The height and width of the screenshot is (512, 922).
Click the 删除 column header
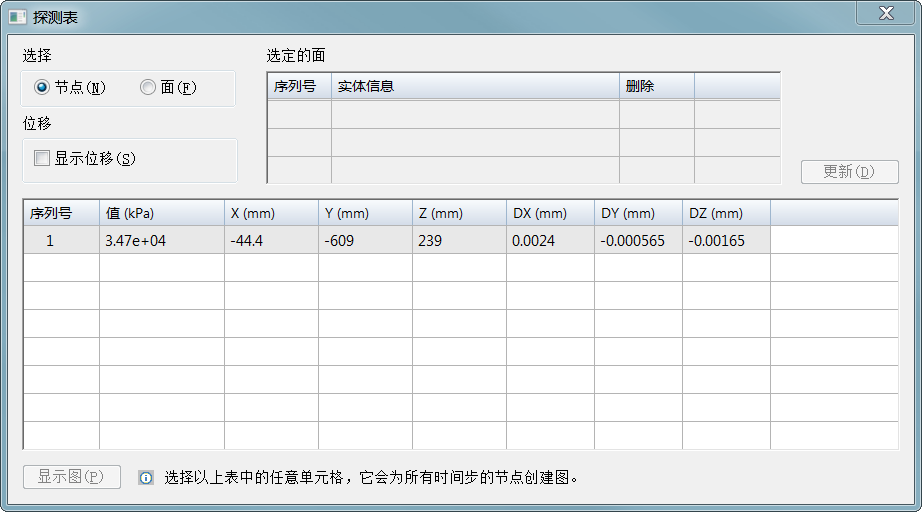pos(656,86)
